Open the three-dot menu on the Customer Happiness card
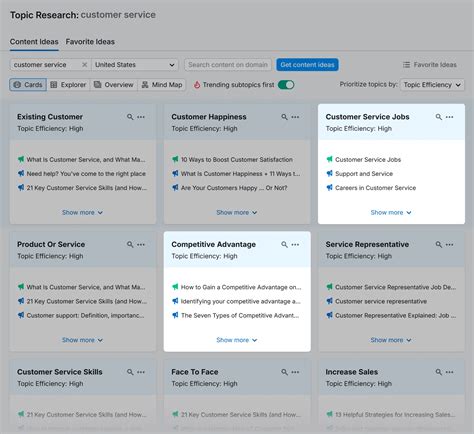Image resolution: width=474 pixels, height=434 pixels. pyautogui.click(x=295, y=117)
